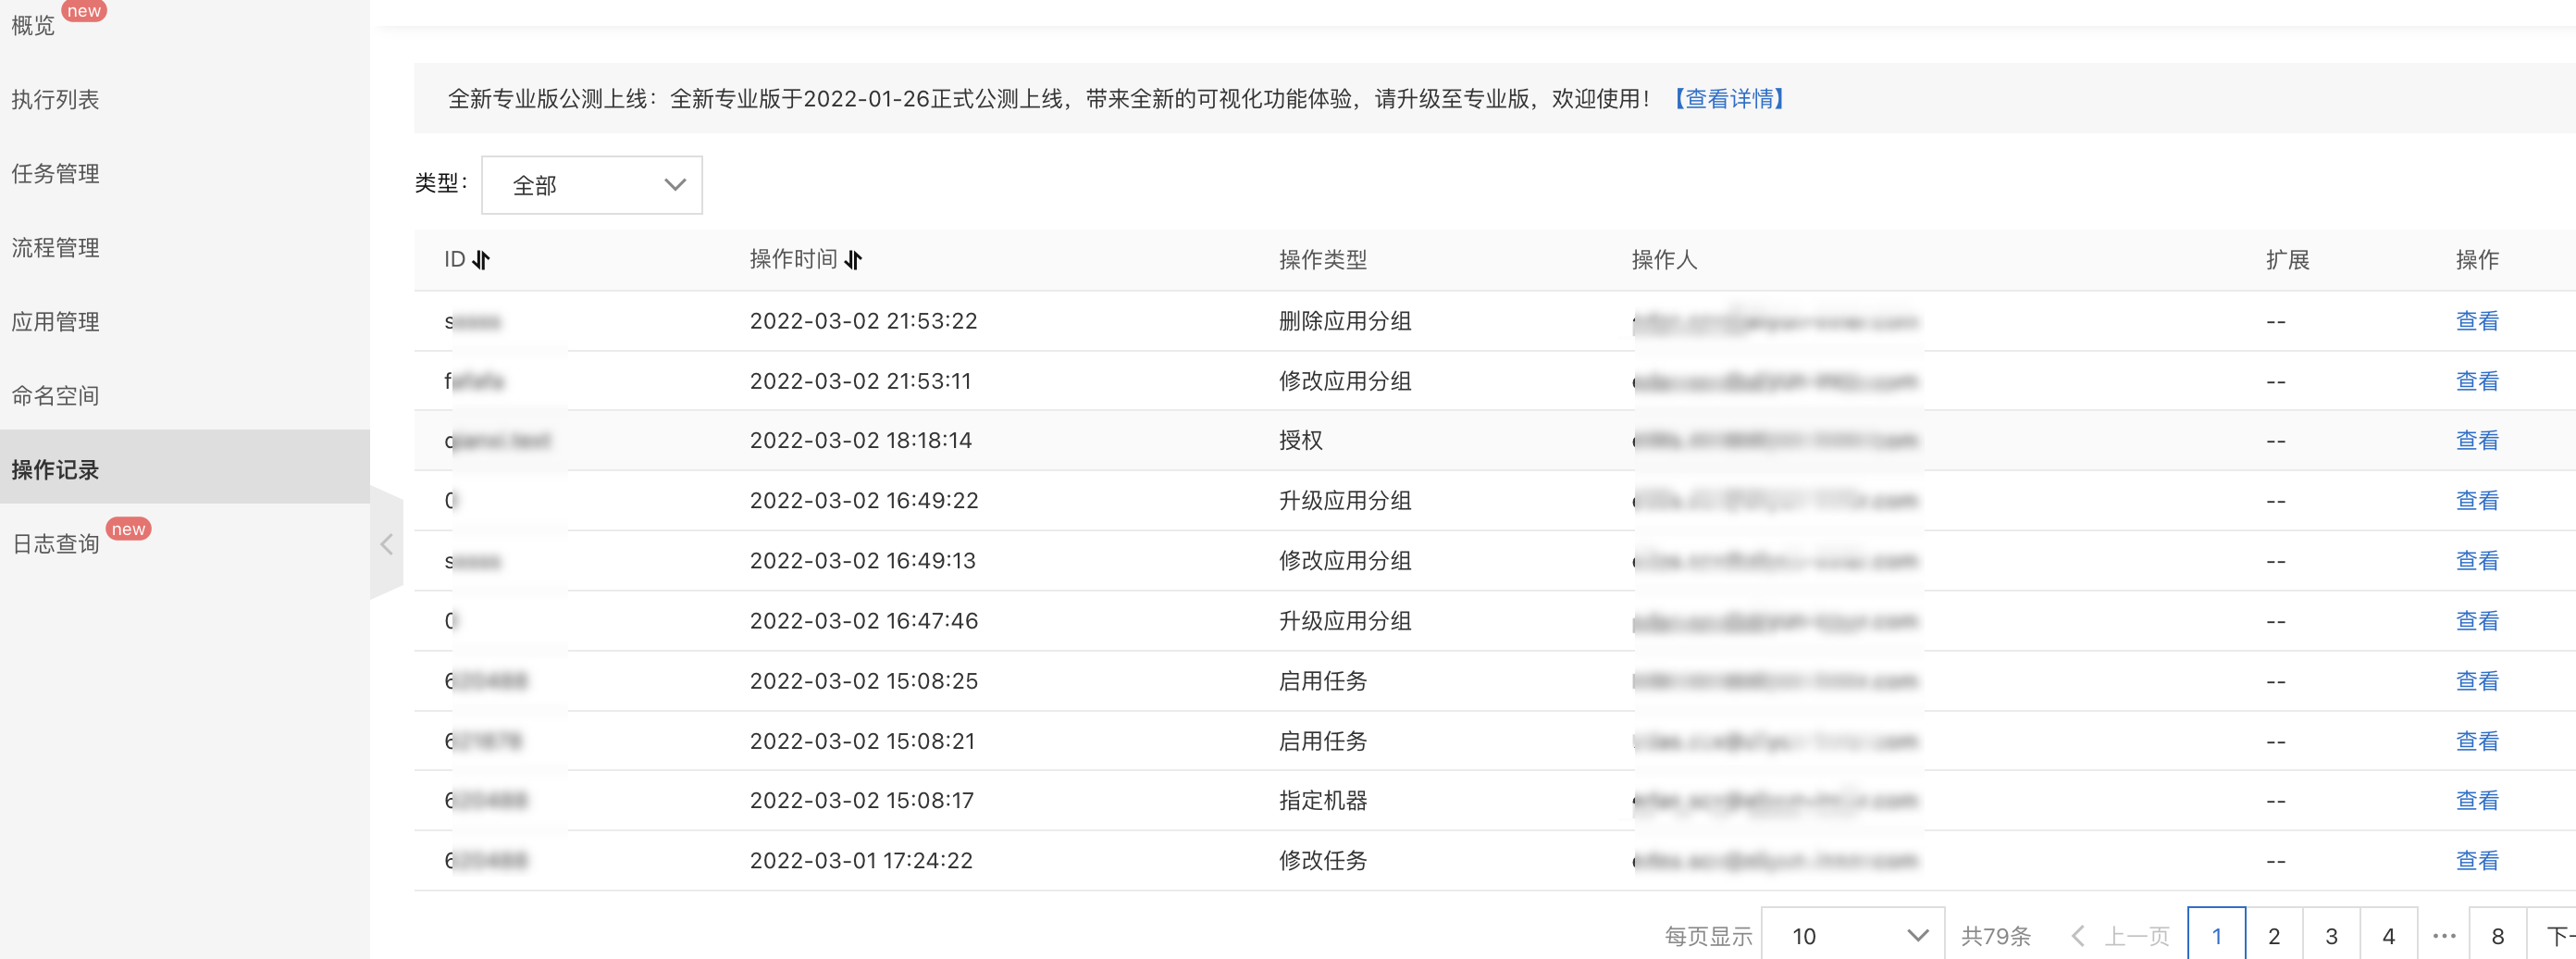Go to page 2 of the records

(2274, 936)
